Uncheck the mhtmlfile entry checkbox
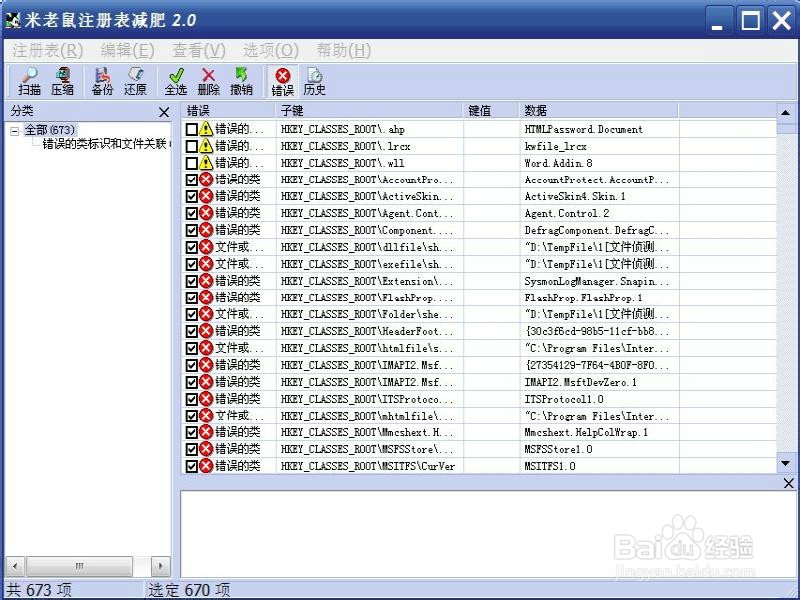Image resolution: width=800 pixels, height=600 pixels. pos(191,415)
